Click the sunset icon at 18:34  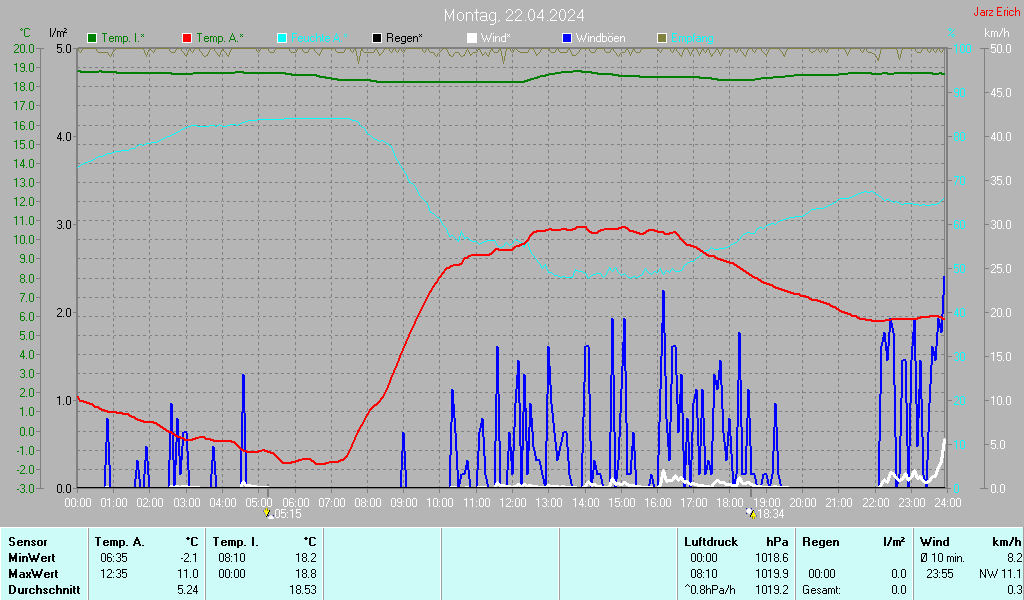[751, 513]
